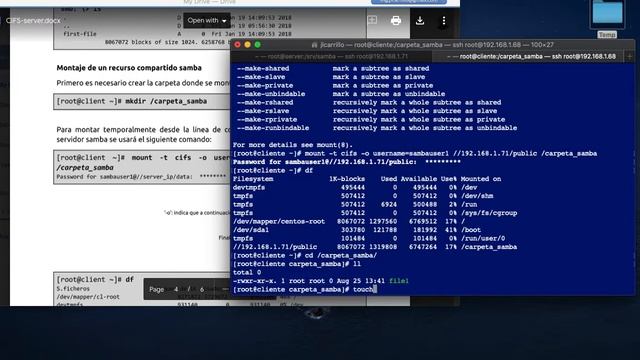Viewport: 640px width, 360px height.
Task: Click the 'mount -t cifs' command line in terminal
Action: (x=415, y=153)
